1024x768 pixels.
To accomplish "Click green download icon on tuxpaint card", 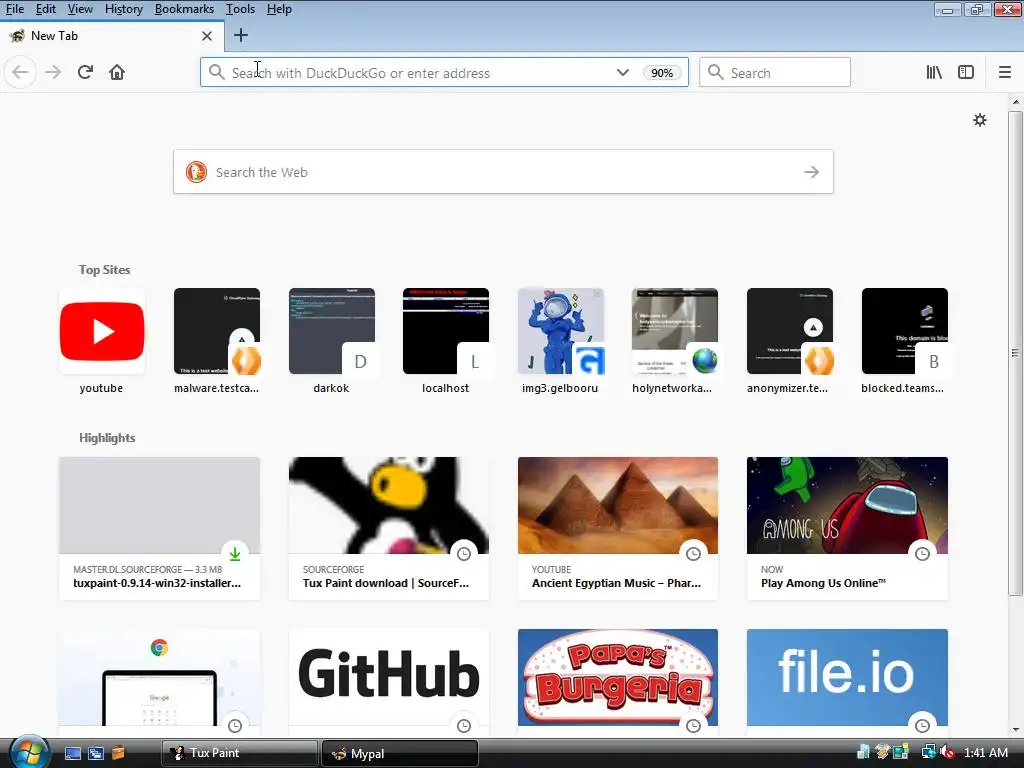I will coord(235,554).
